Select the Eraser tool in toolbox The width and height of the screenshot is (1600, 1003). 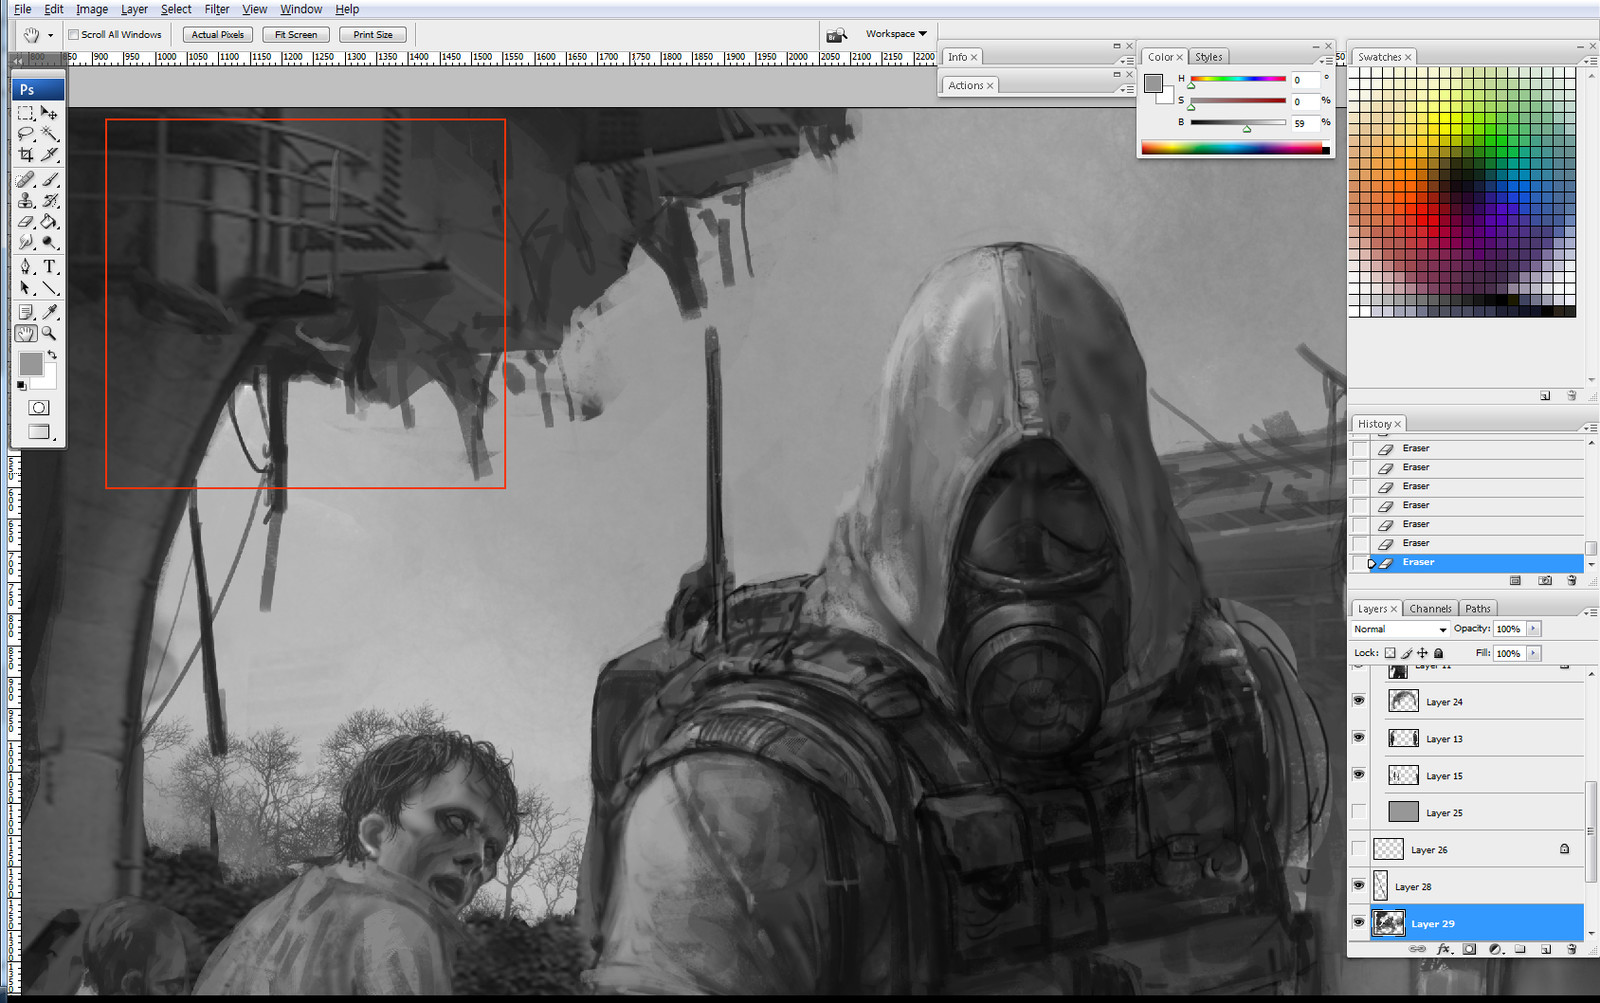click(26, 222)
